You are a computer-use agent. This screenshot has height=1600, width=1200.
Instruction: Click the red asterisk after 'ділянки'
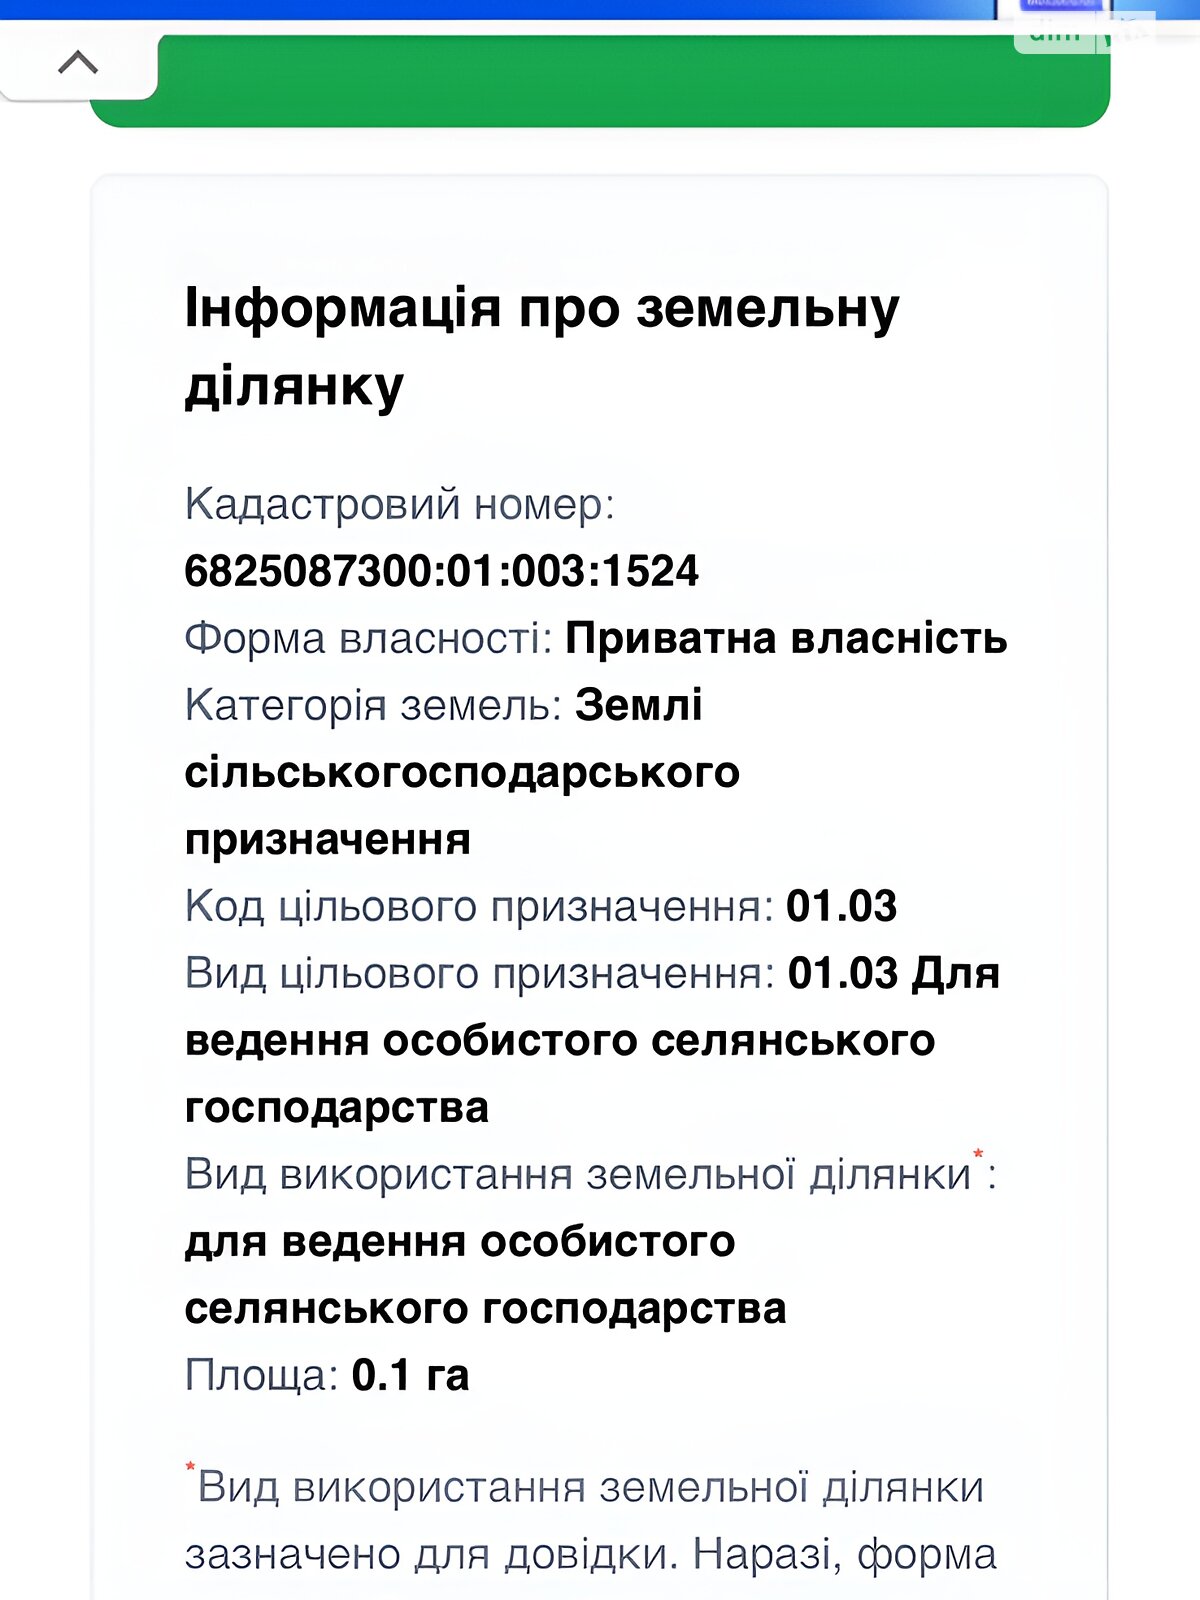[978, 1155]
